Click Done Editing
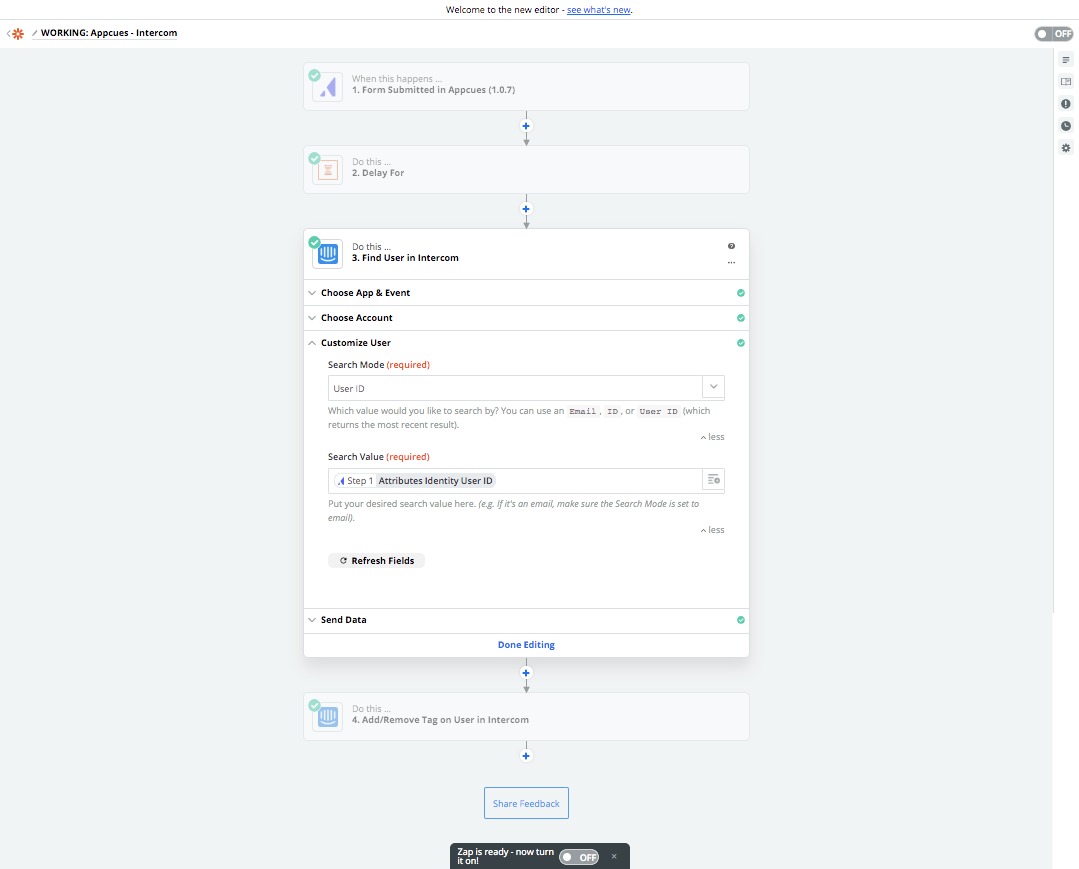 (526, 645)
